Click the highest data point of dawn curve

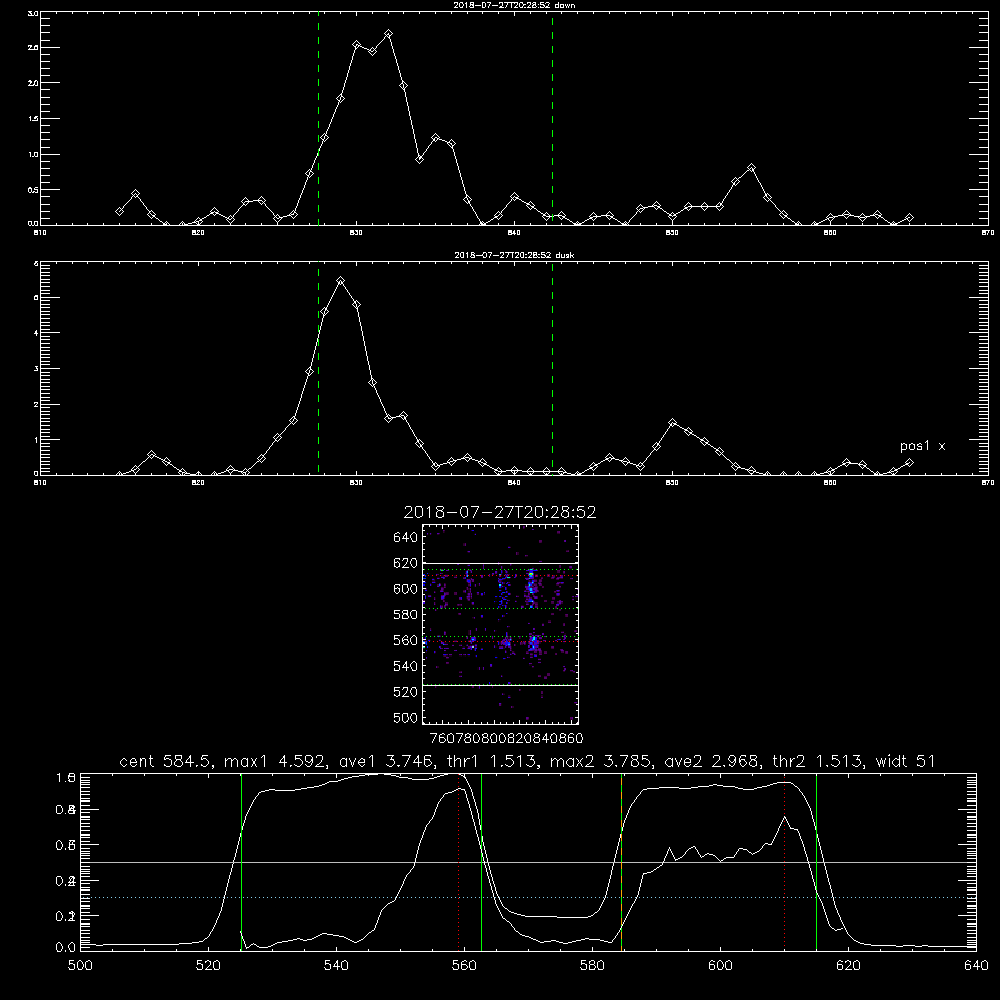click(388, 34)
